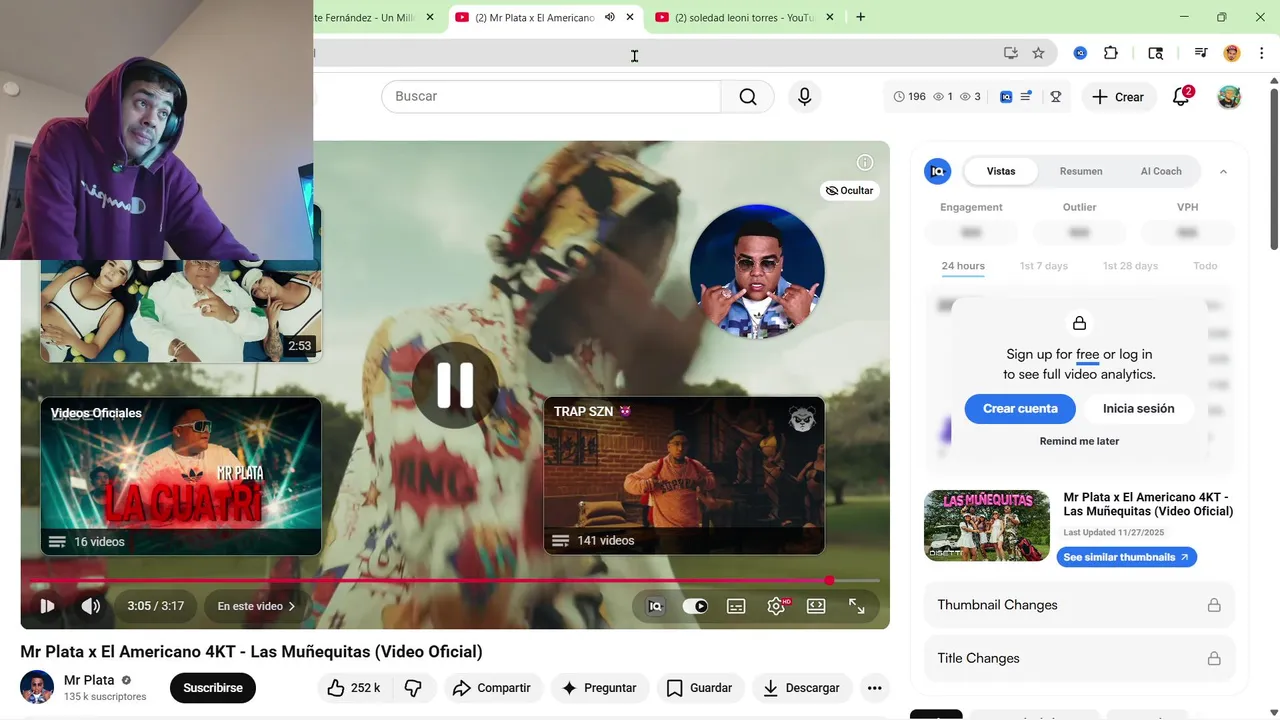1280x720 pixels.
Task: Collapse the vidIQ panel chevron
Action: [1223, 172]
